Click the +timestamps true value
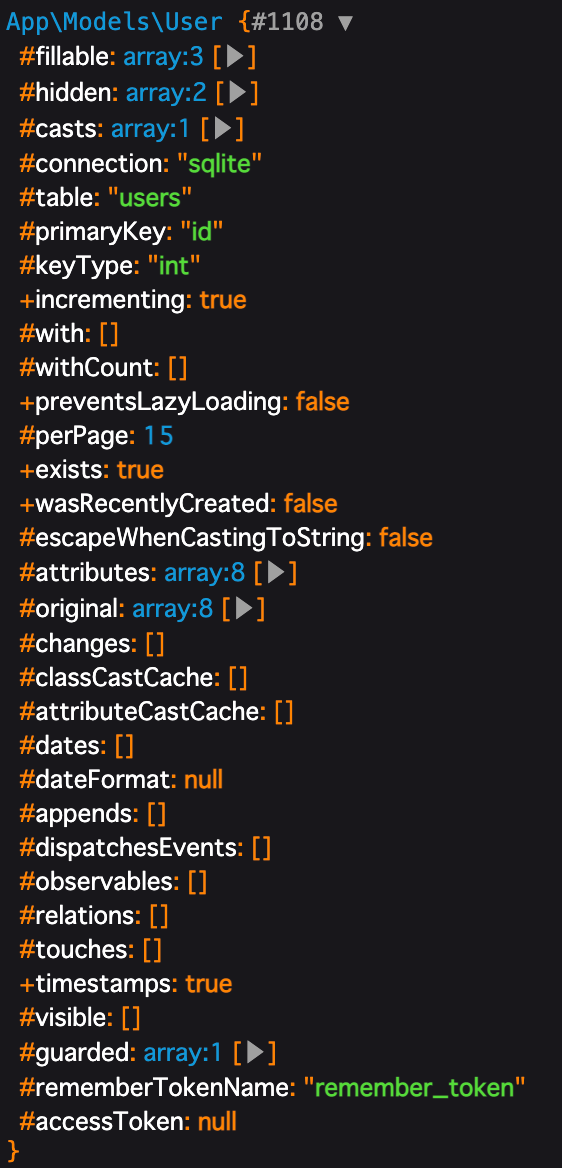The width and height of the screenshot is (562, 1168). (x=208, y=984)
